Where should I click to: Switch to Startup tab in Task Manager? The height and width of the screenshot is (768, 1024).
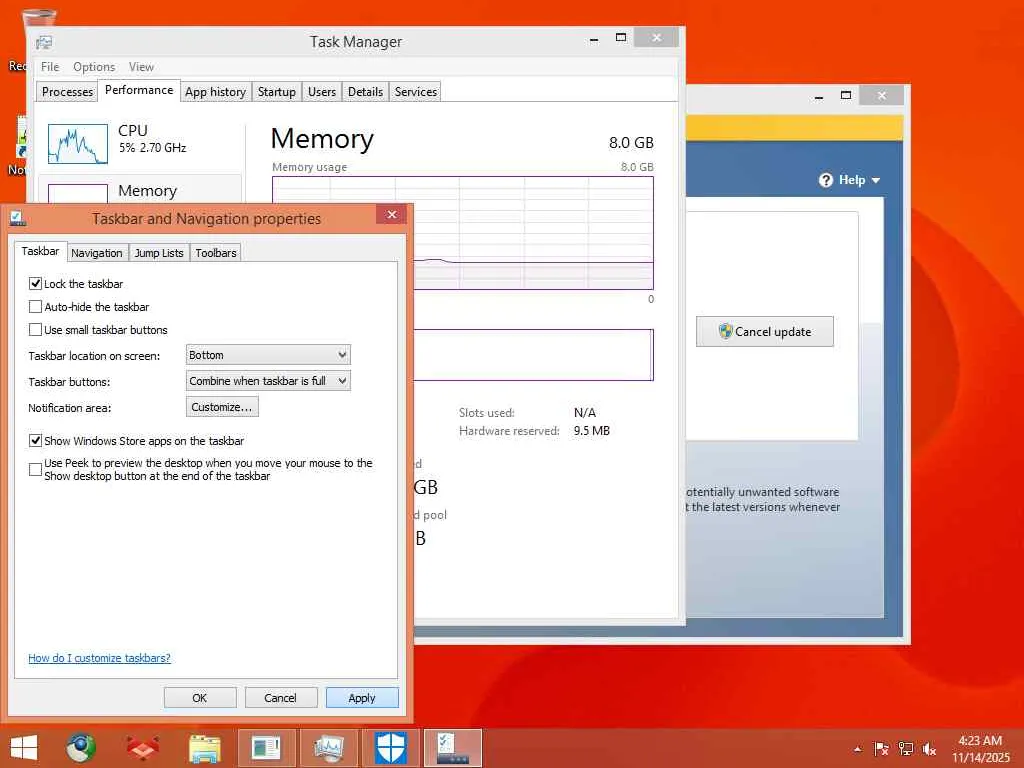pyautogui.click(x=276, y=92)
